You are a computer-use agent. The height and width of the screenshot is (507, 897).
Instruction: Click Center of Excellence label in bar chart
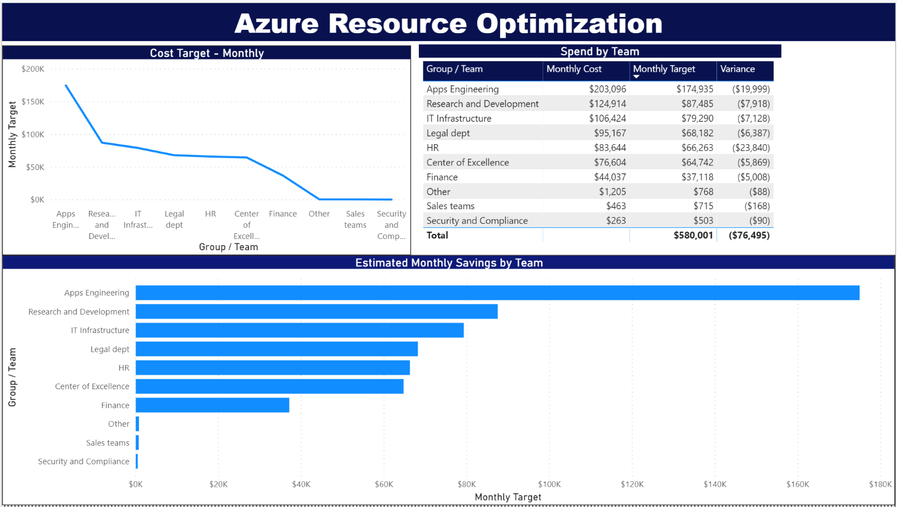coord(92,386)
